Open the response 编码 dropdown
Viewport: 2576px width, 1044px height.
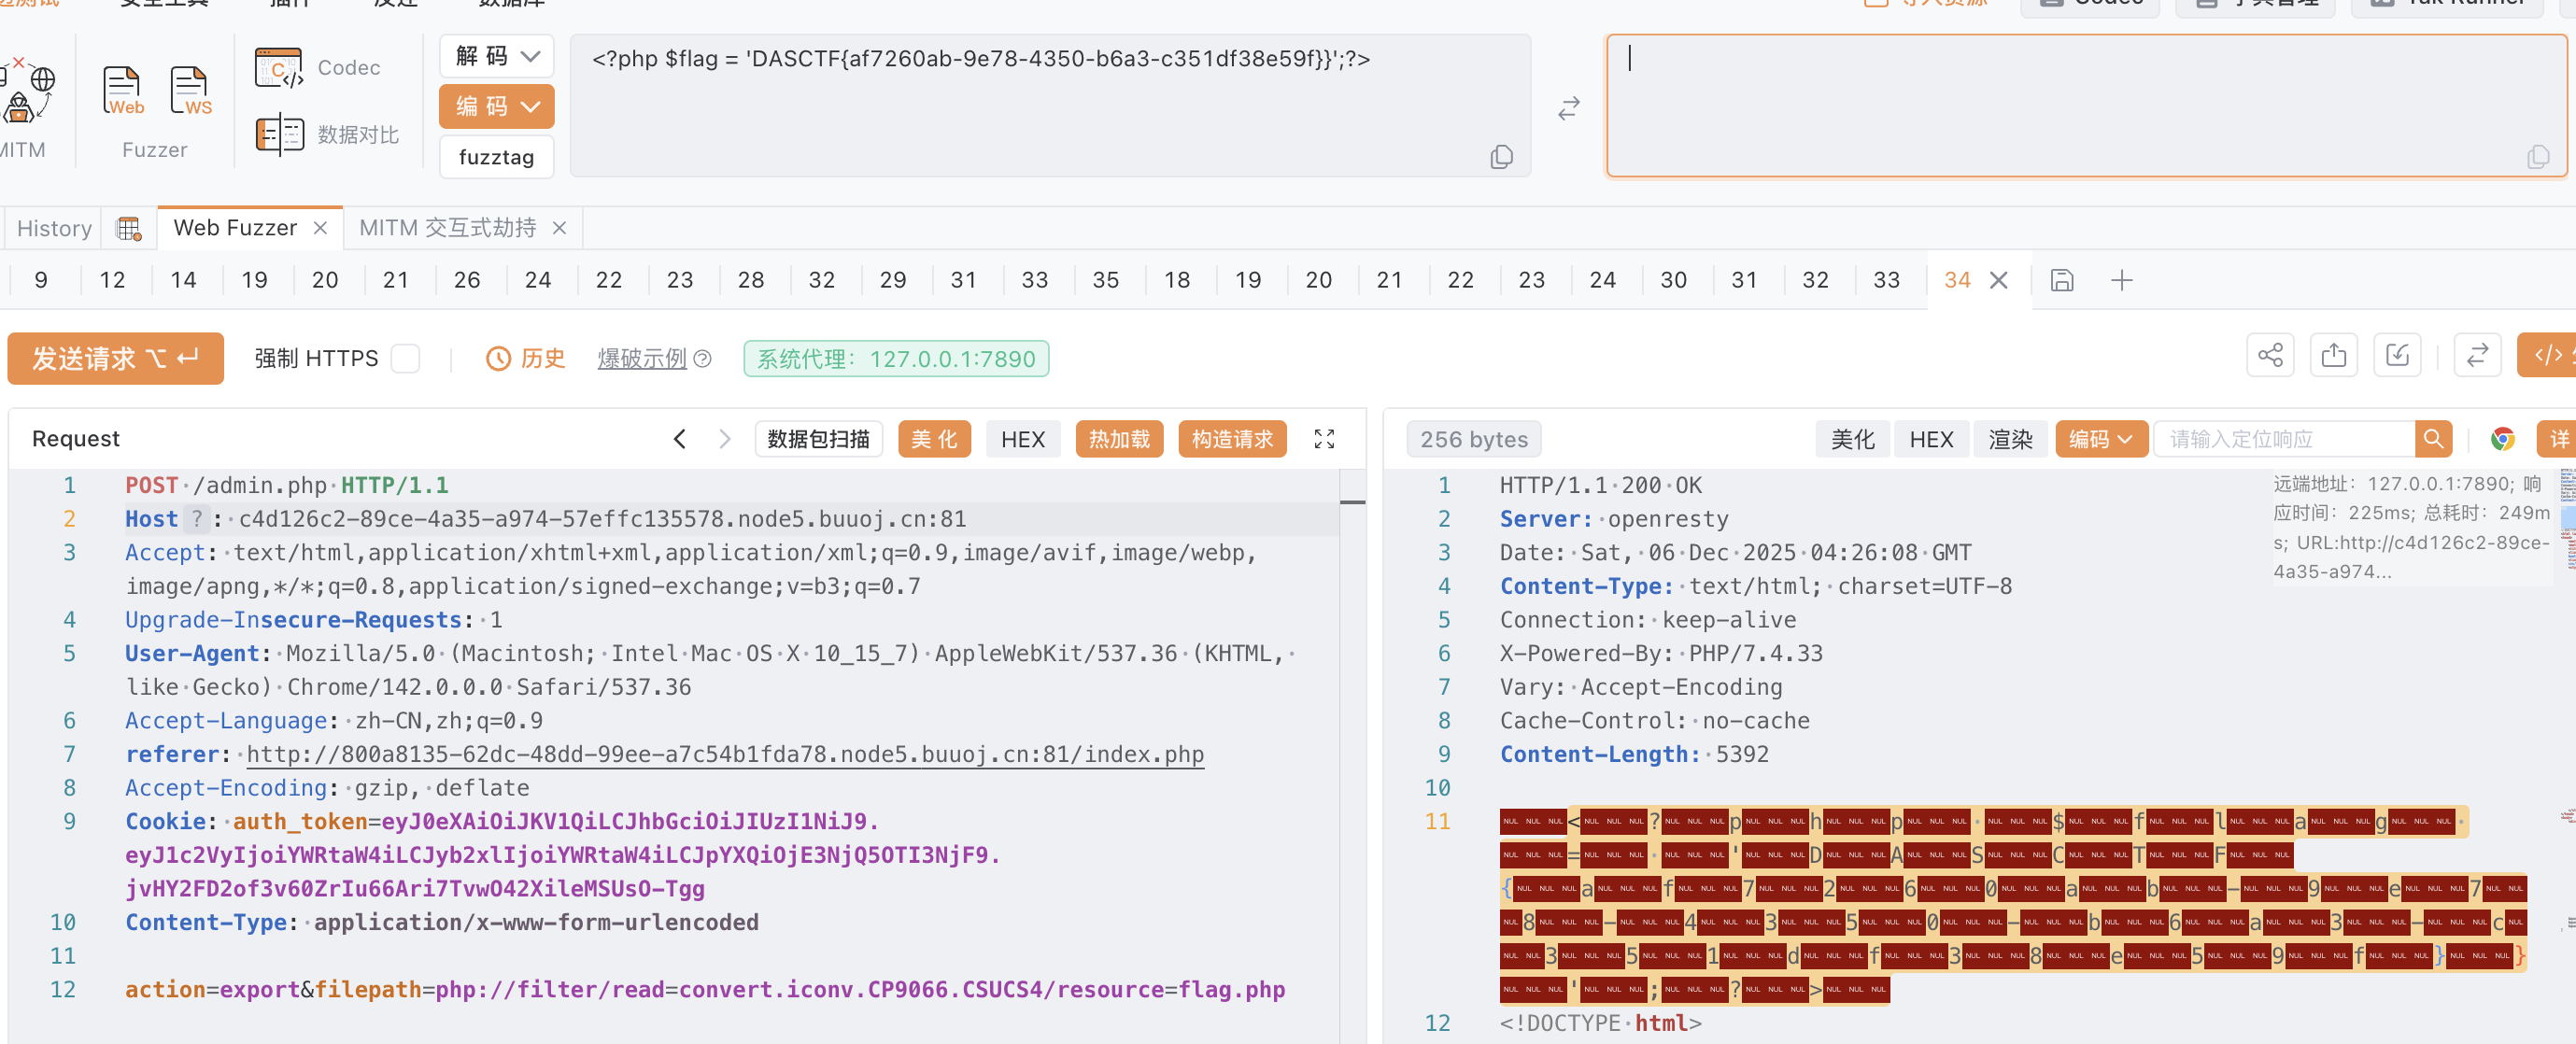[x=2100, y=439]
